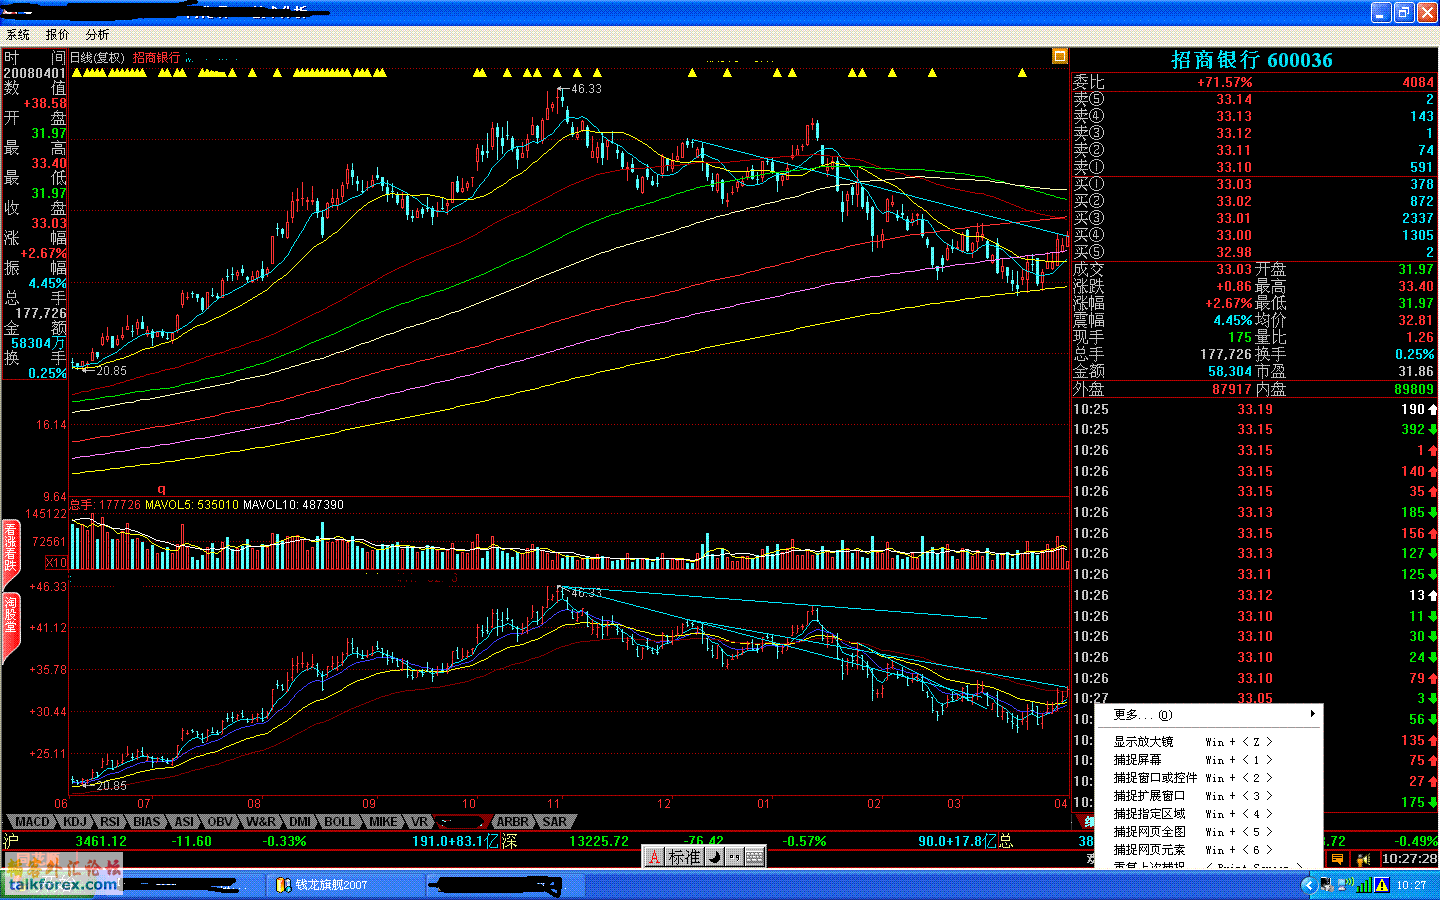Choose 捕捉窗口或控件 menu entry
1440x900 pixels.
(1210, 778)
